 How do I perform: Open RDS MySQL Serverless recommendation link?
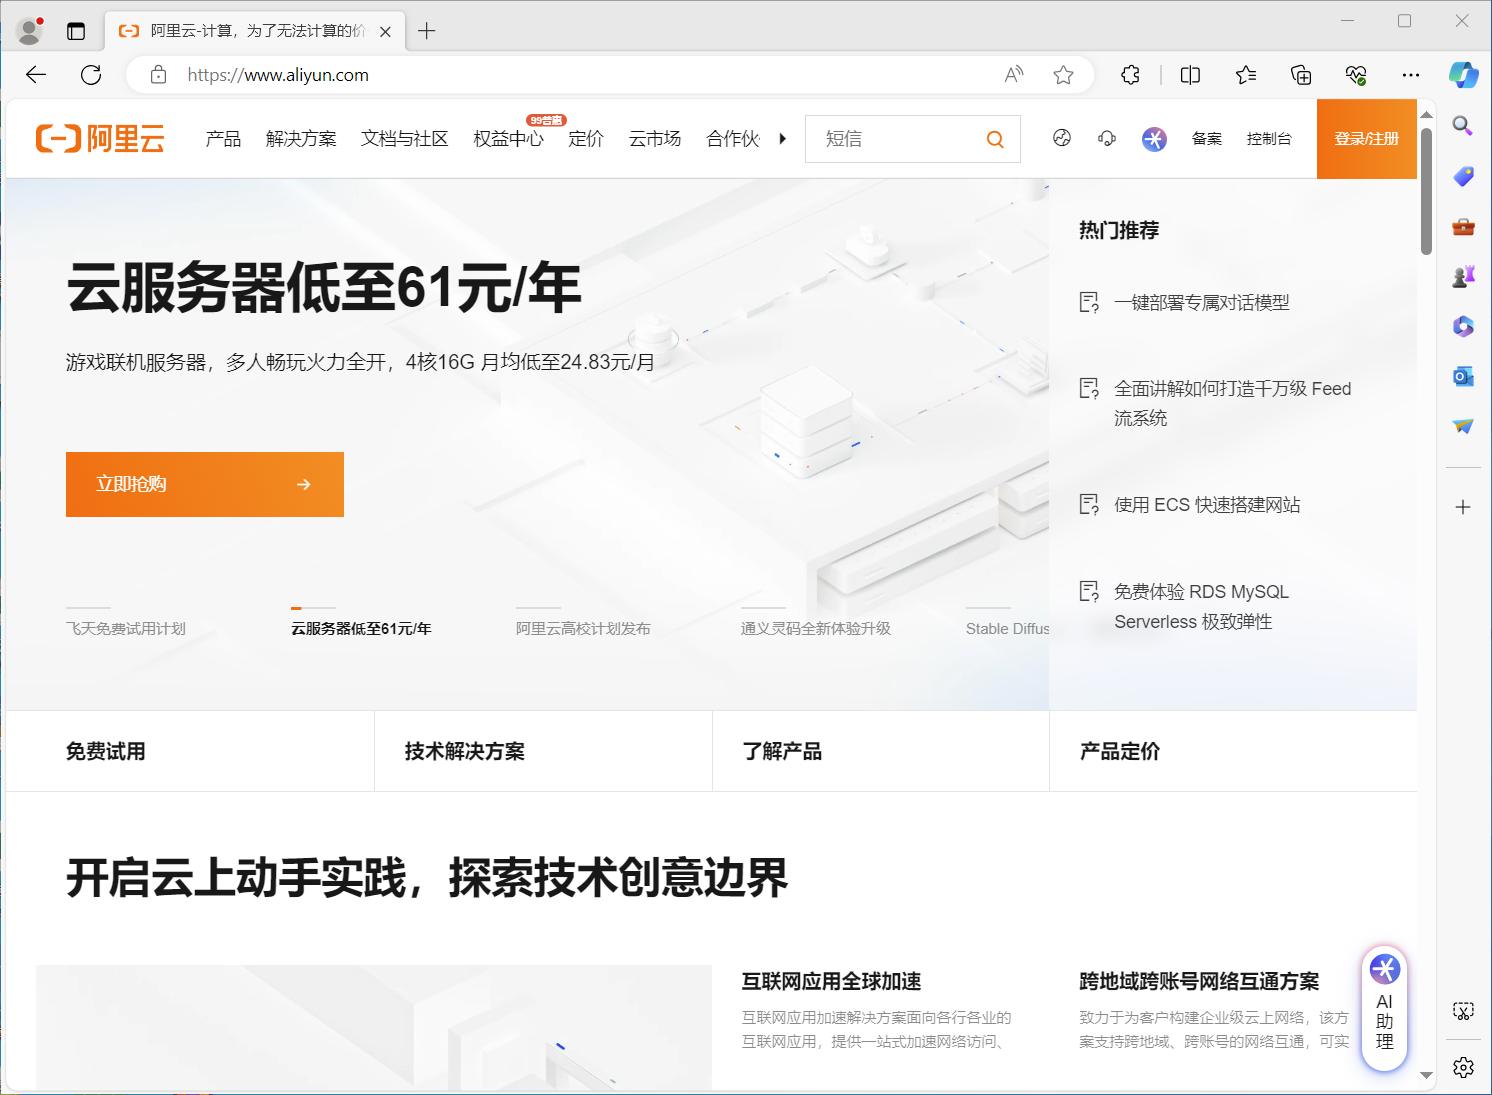click(x=1202, y=606)
